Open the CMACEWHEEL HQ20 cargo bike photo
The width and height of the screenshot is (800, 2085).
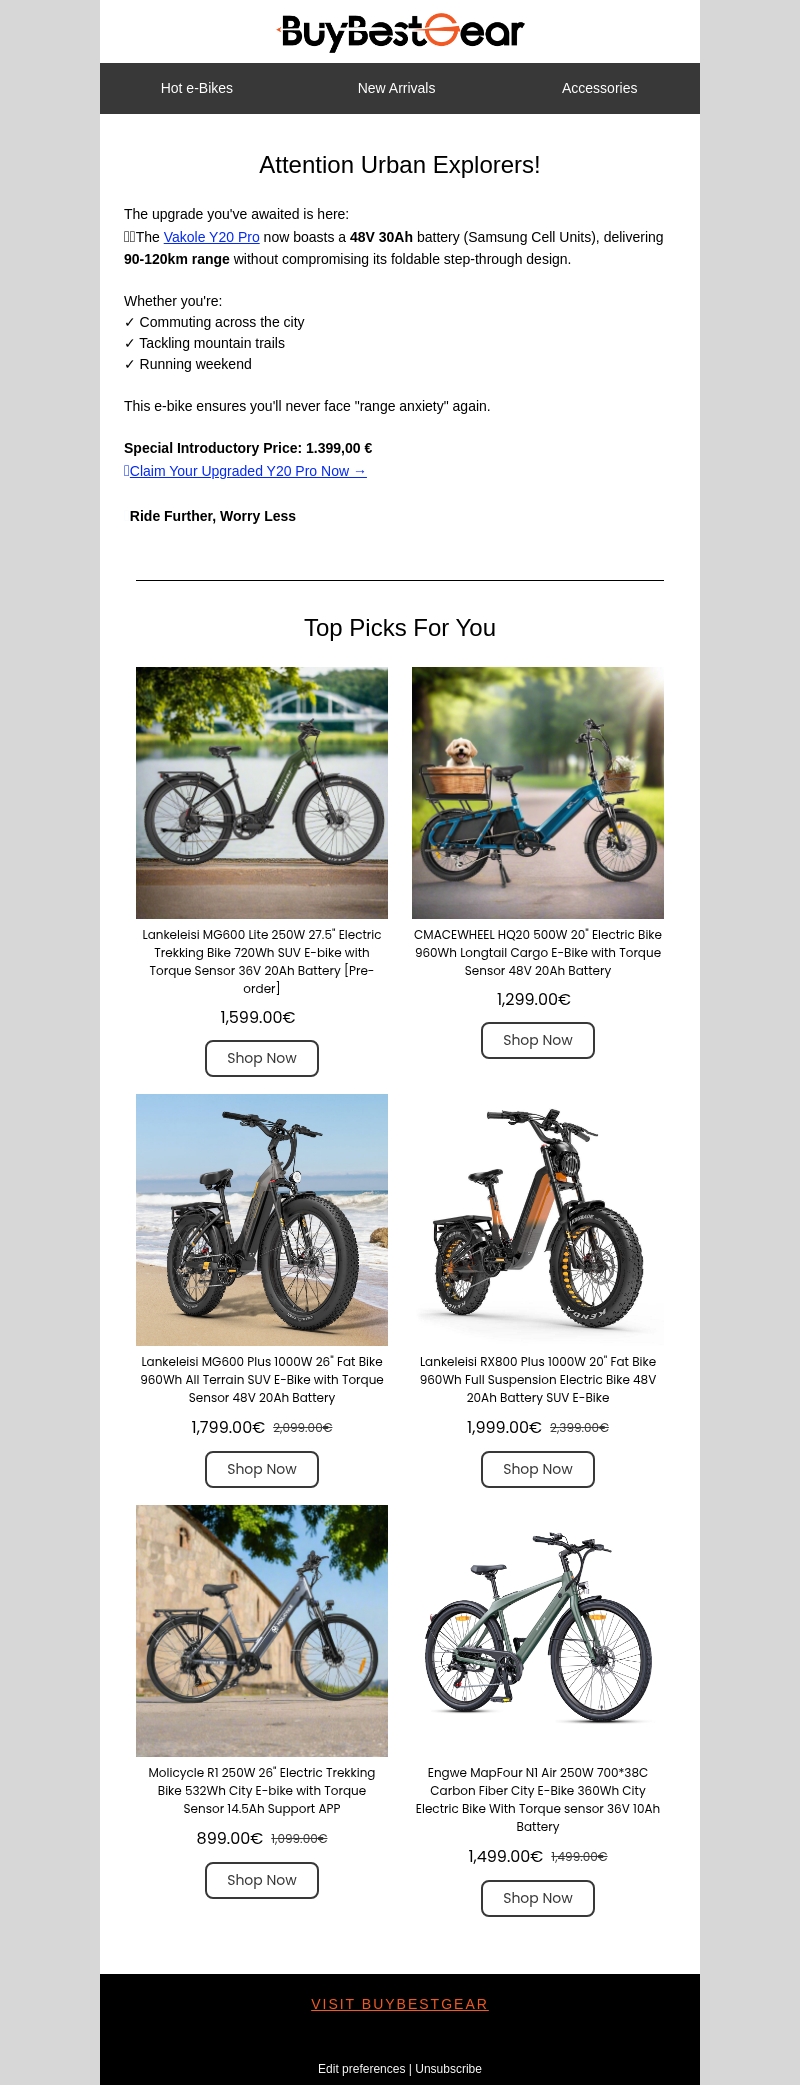(x=538, y=793)
